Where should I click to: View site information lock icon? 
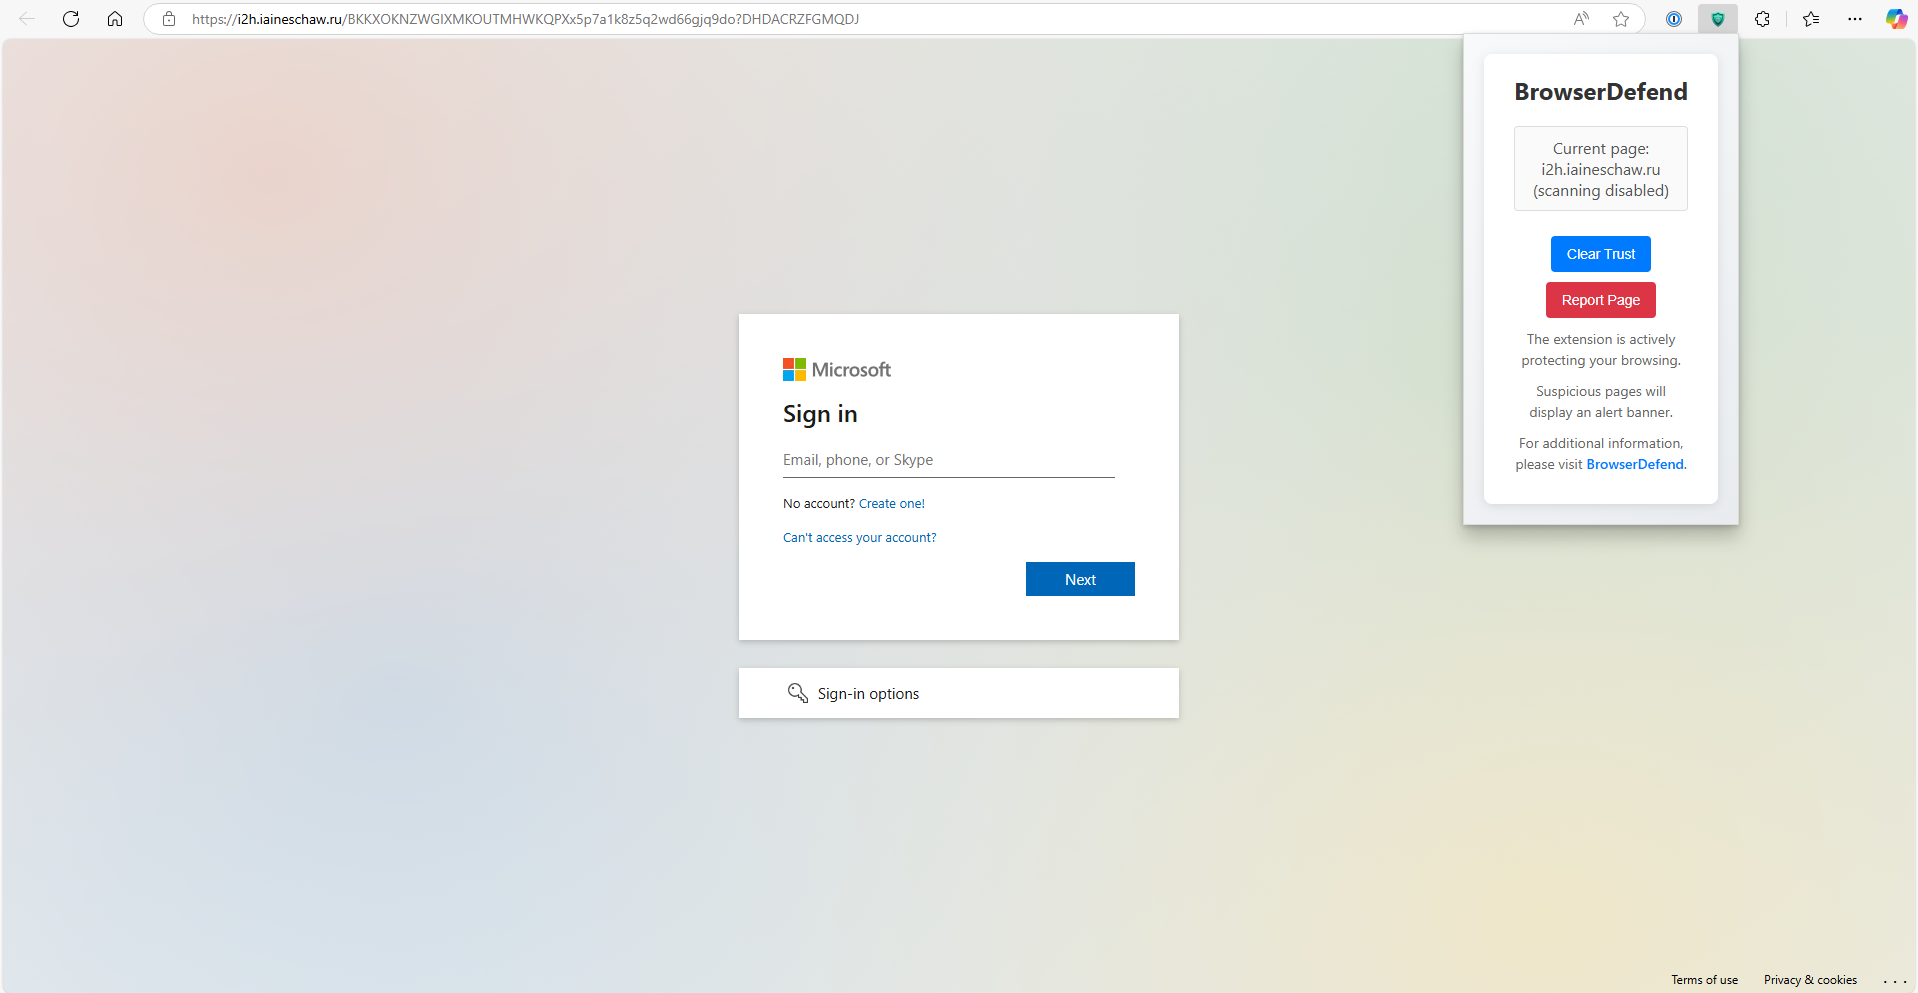(169, 19)
